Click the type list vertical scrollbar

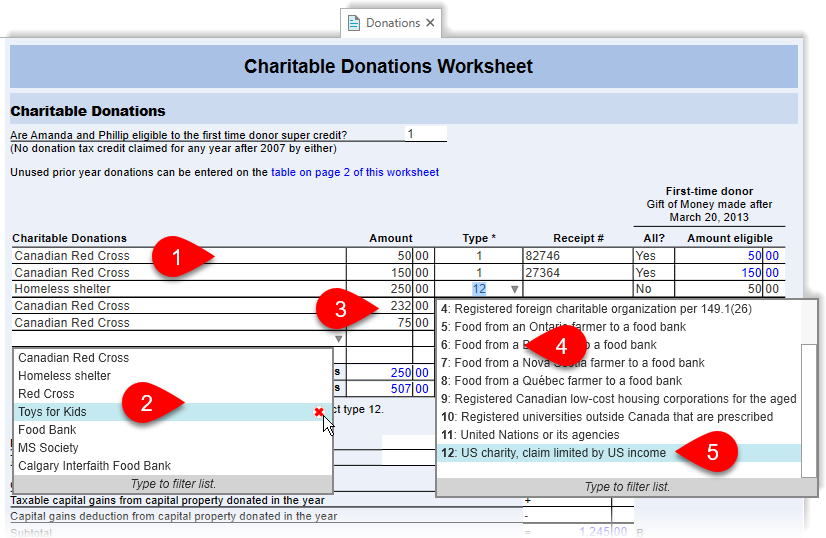click(x=809, y=410)
